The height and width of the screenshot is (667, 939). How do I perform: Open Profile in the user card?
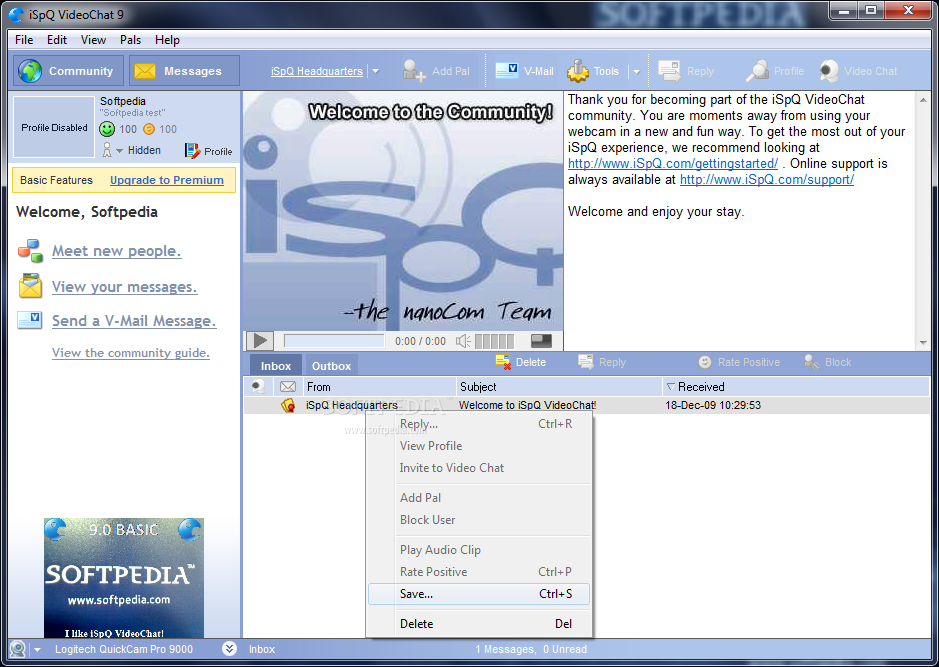pyautogui.click(x=208, y=151)
